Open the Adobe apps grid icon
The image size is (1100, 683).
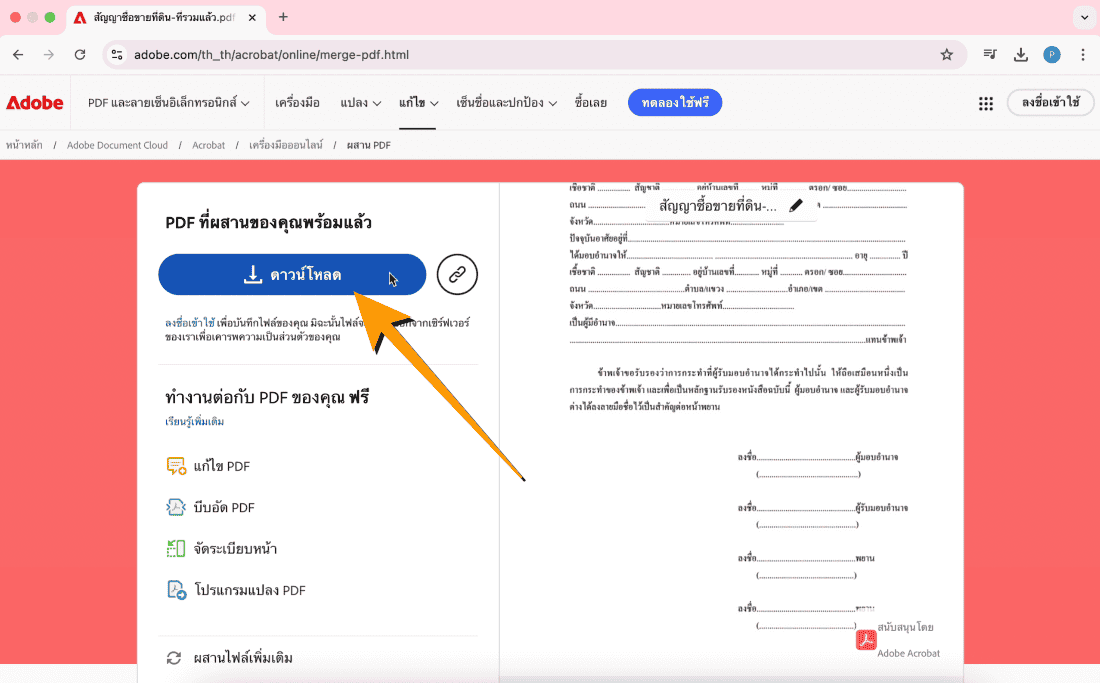click(985, 103)
